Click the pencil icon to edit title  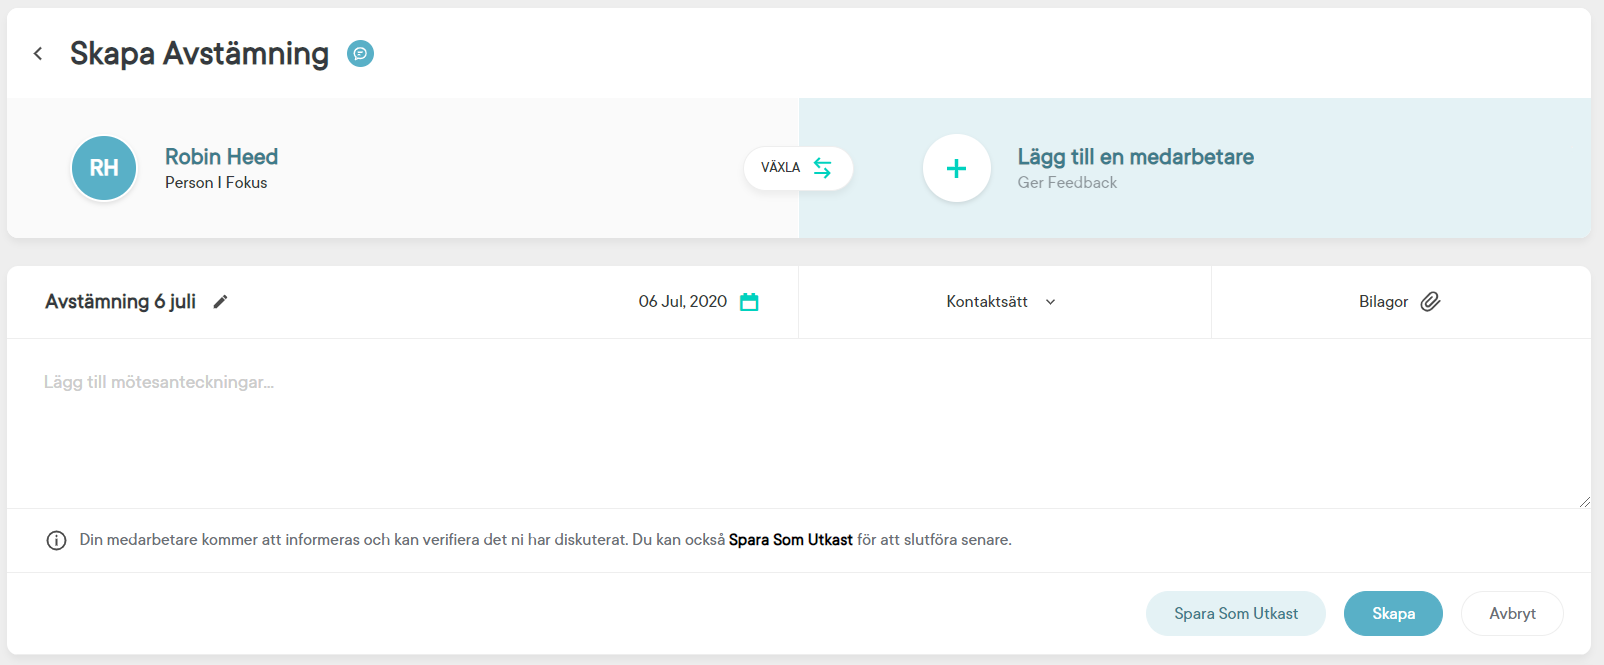coord(220,302)
